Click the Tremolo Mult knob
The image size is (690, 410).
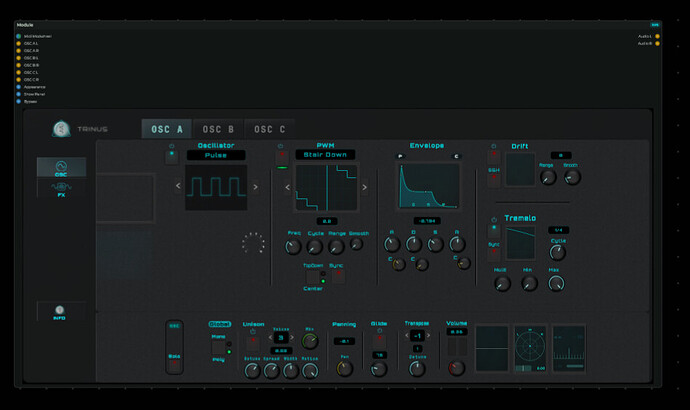(x=502, y=284)
